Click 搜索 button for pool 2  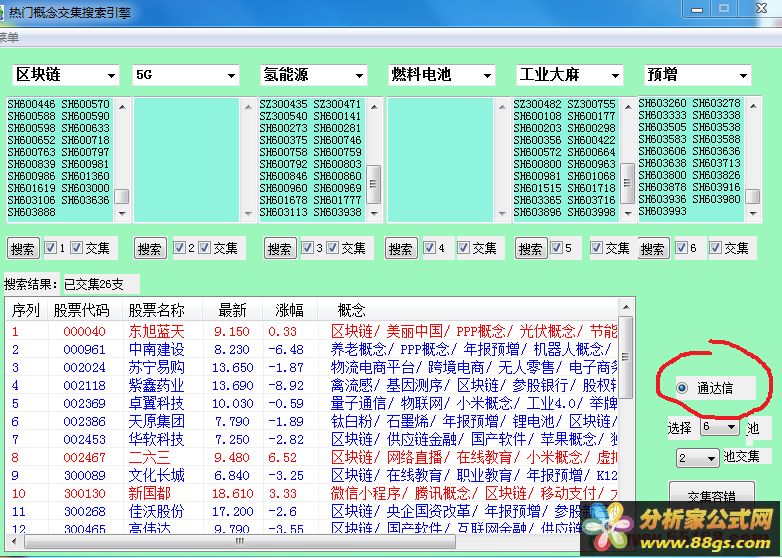click(150, 248)
